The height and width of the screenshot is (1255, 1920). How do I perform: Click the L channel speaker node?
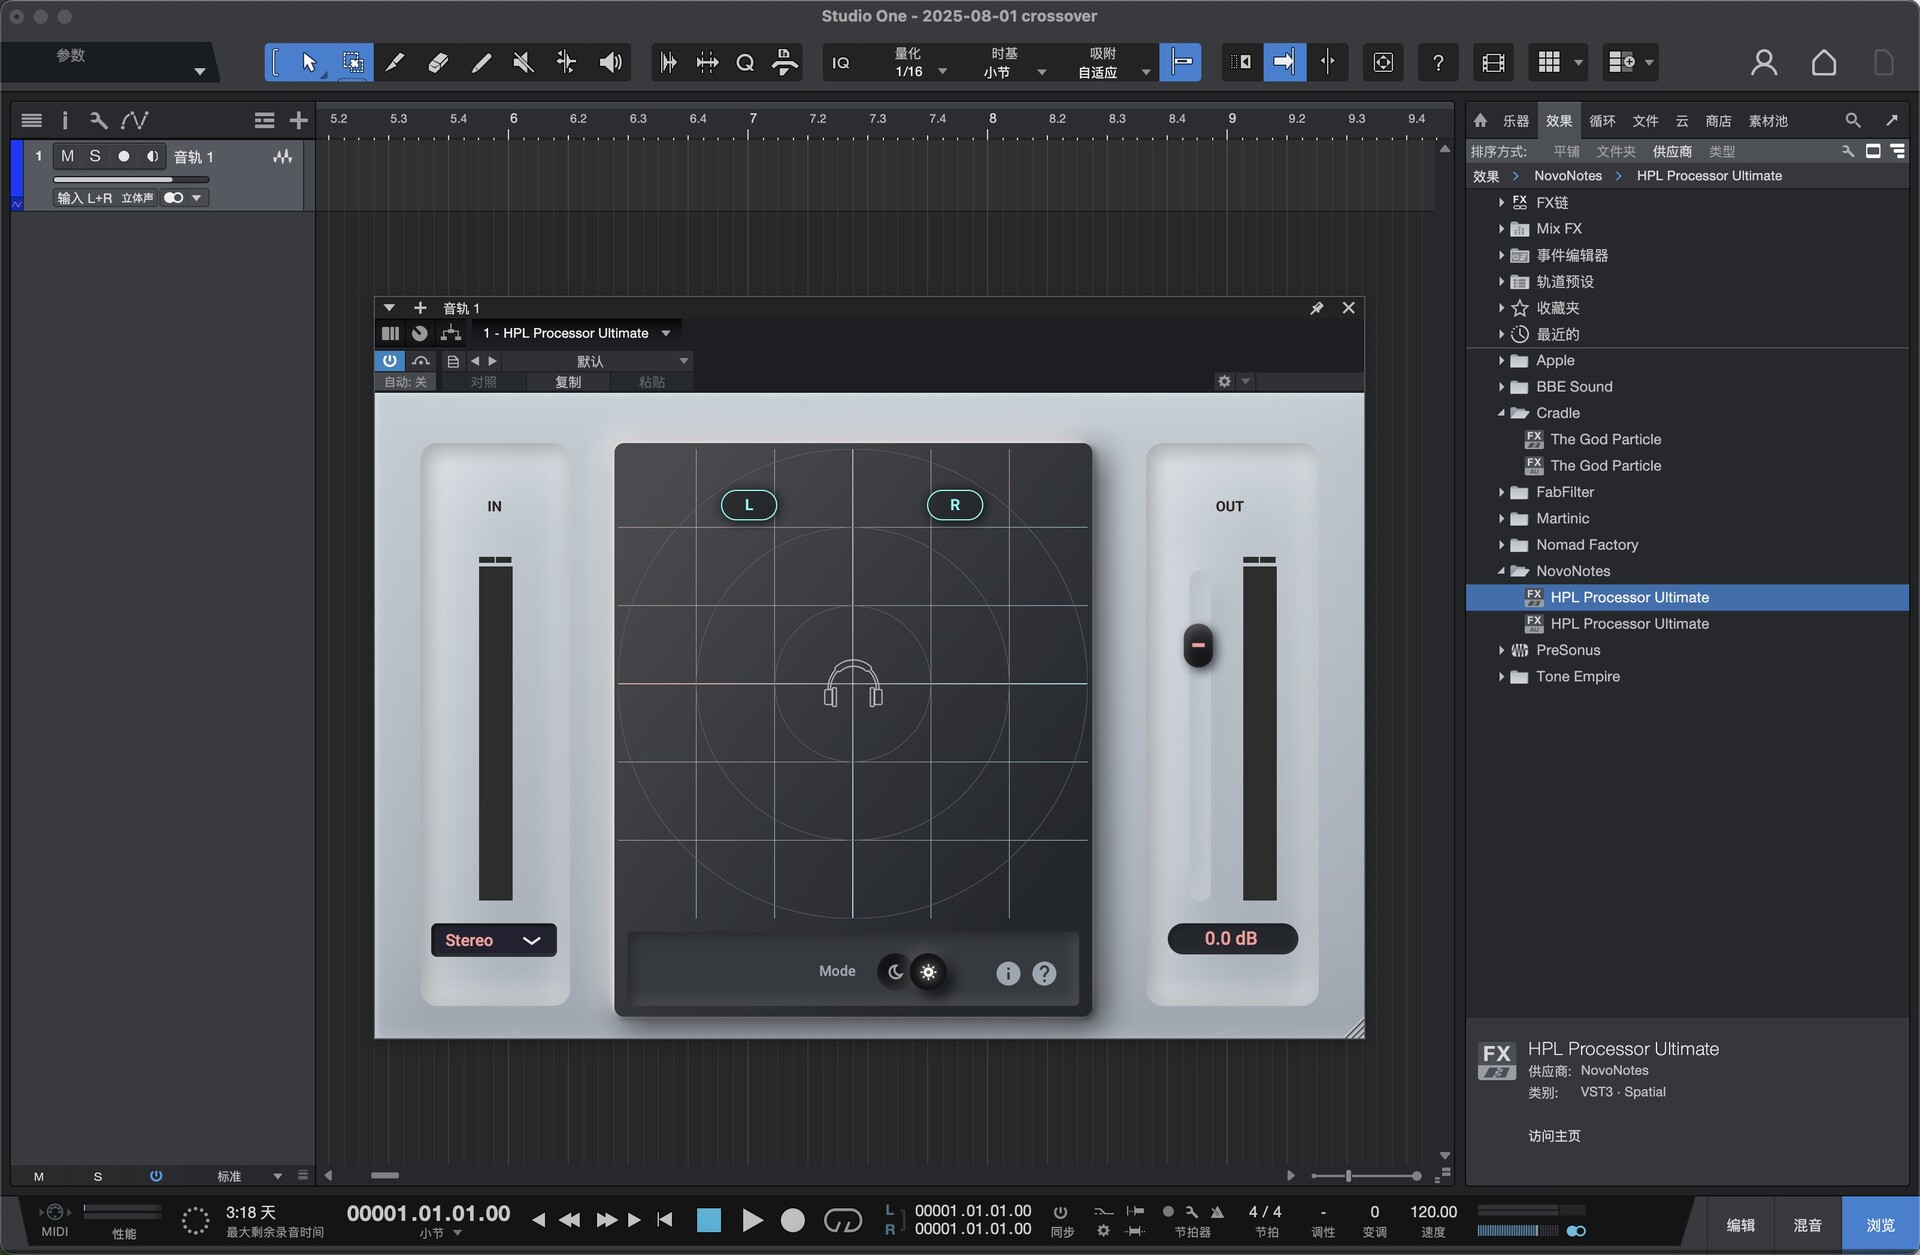tap(749, 505)
